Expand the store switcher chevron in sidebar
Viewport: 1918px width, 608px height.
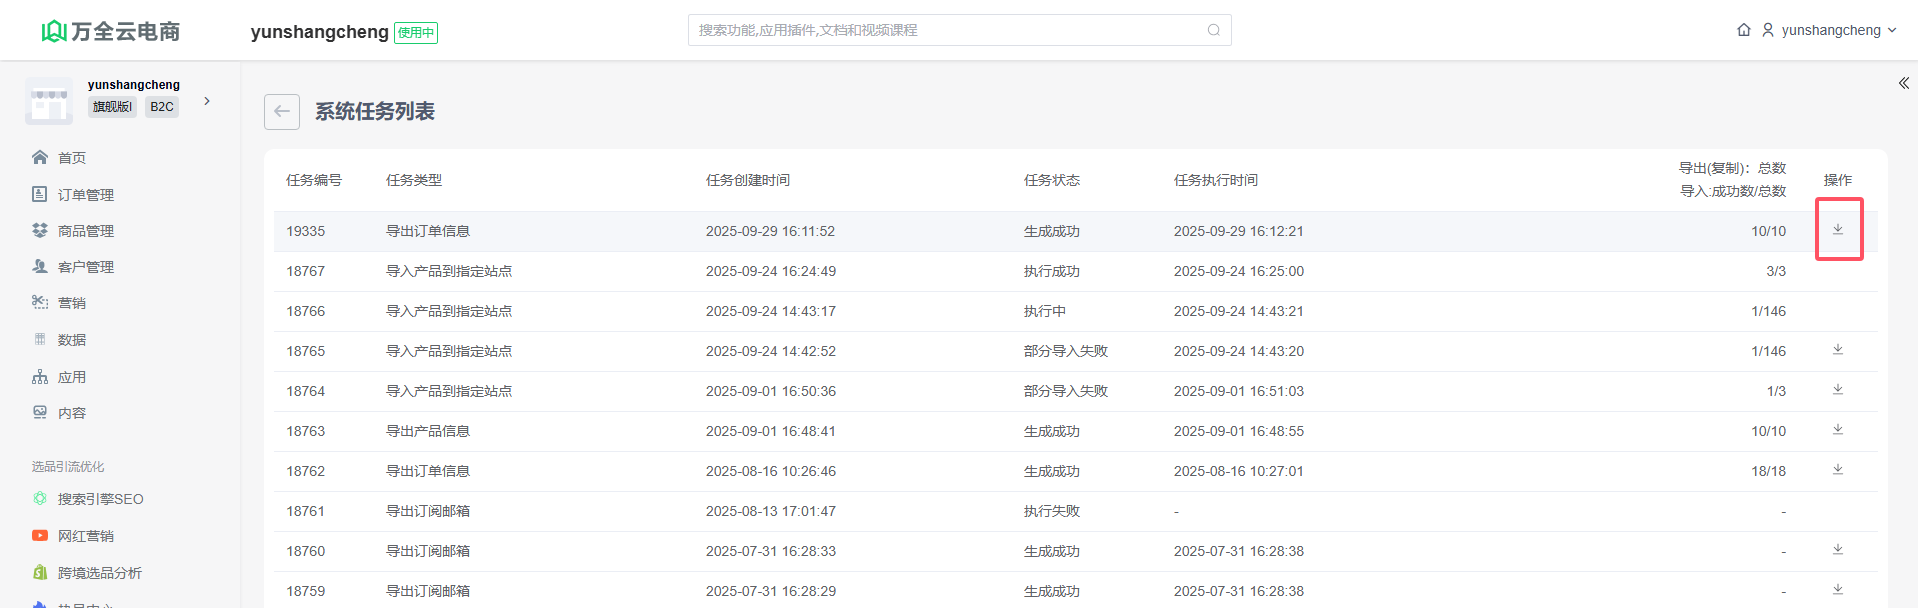click(207, 101)
